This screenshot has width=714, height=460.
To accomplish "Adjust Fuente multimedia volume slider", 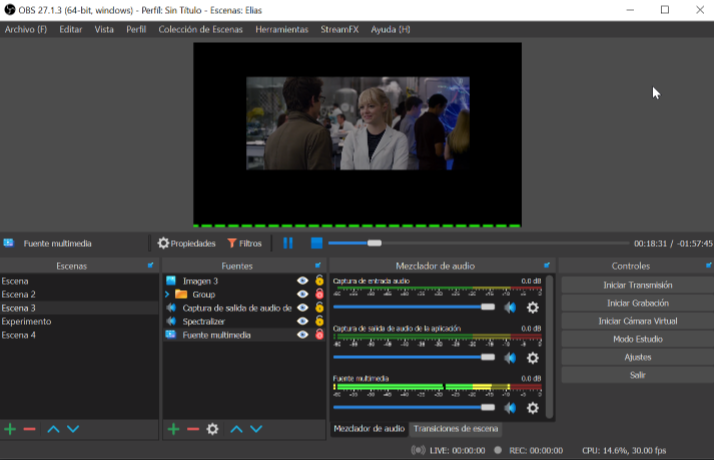I will pyautogui.click(x=414, y=407).
